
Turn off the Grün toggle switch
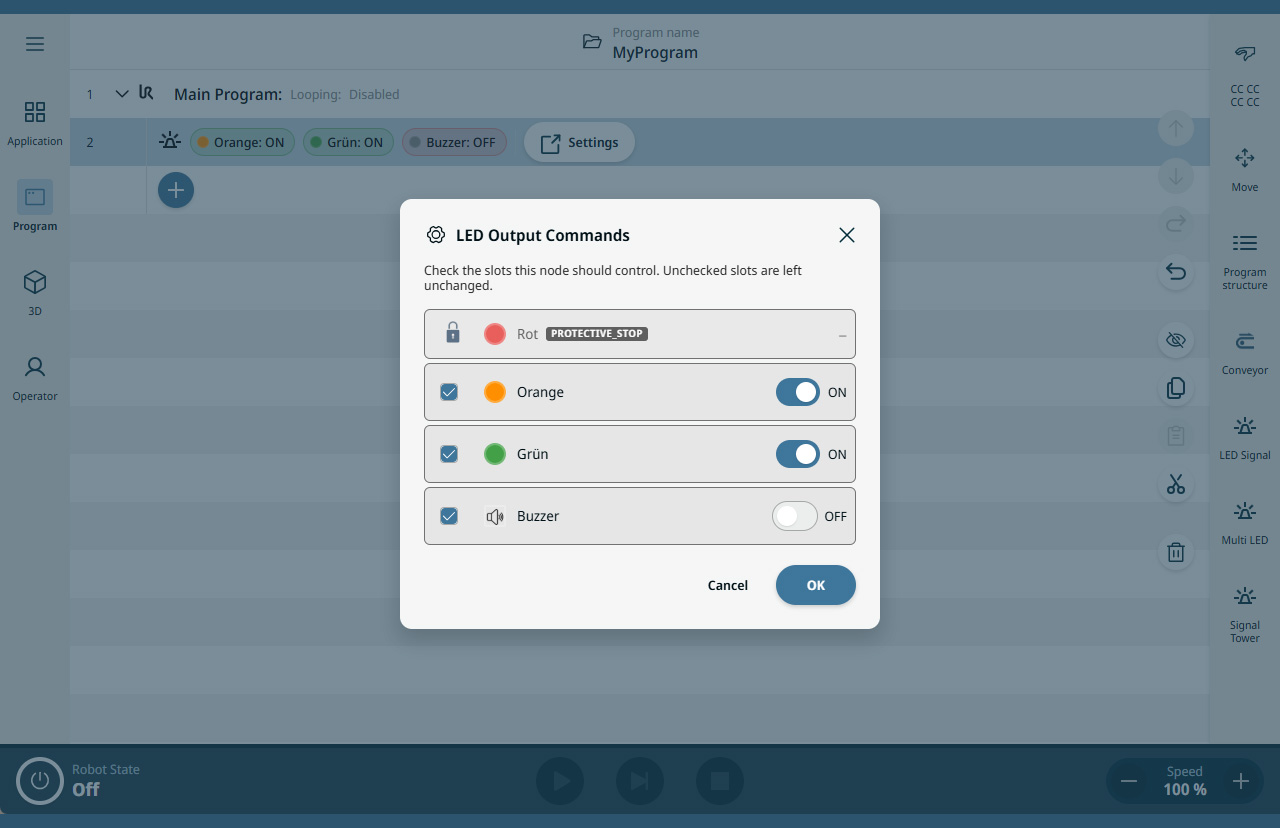(x=797, y=454)
